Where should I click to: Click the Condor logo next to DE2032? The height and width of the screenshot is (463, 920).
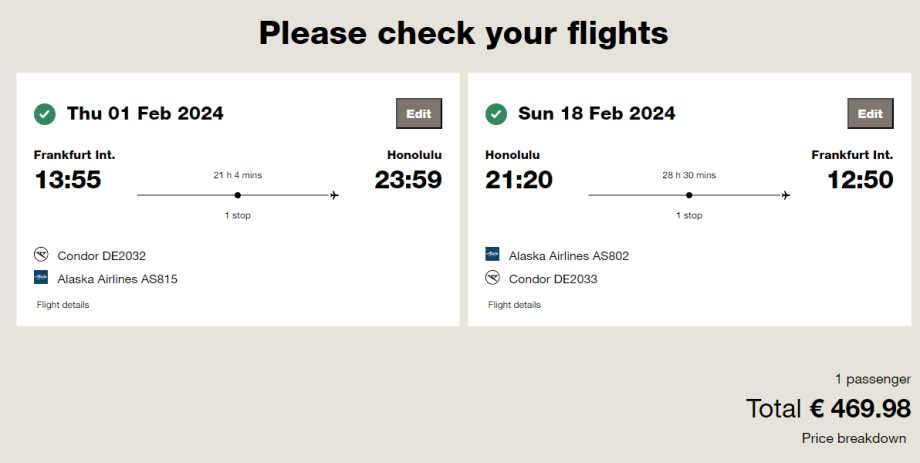(x=41, y=255)
